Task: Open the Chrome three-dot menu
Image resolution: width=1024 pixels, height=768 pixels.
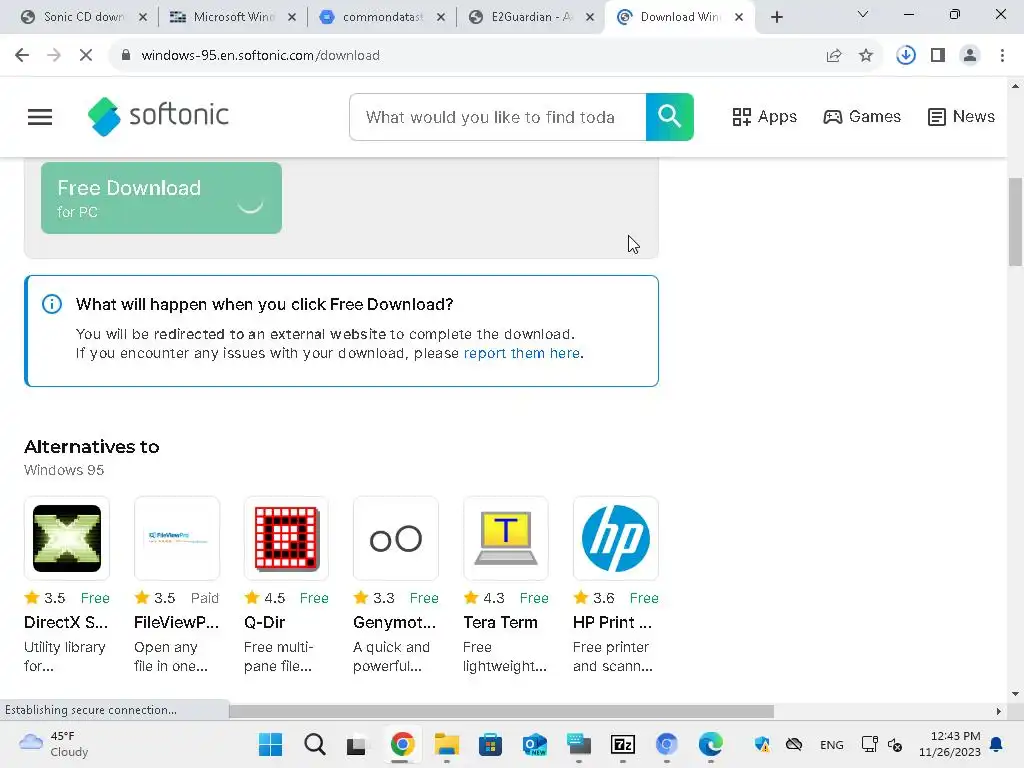Action: 1002,56
